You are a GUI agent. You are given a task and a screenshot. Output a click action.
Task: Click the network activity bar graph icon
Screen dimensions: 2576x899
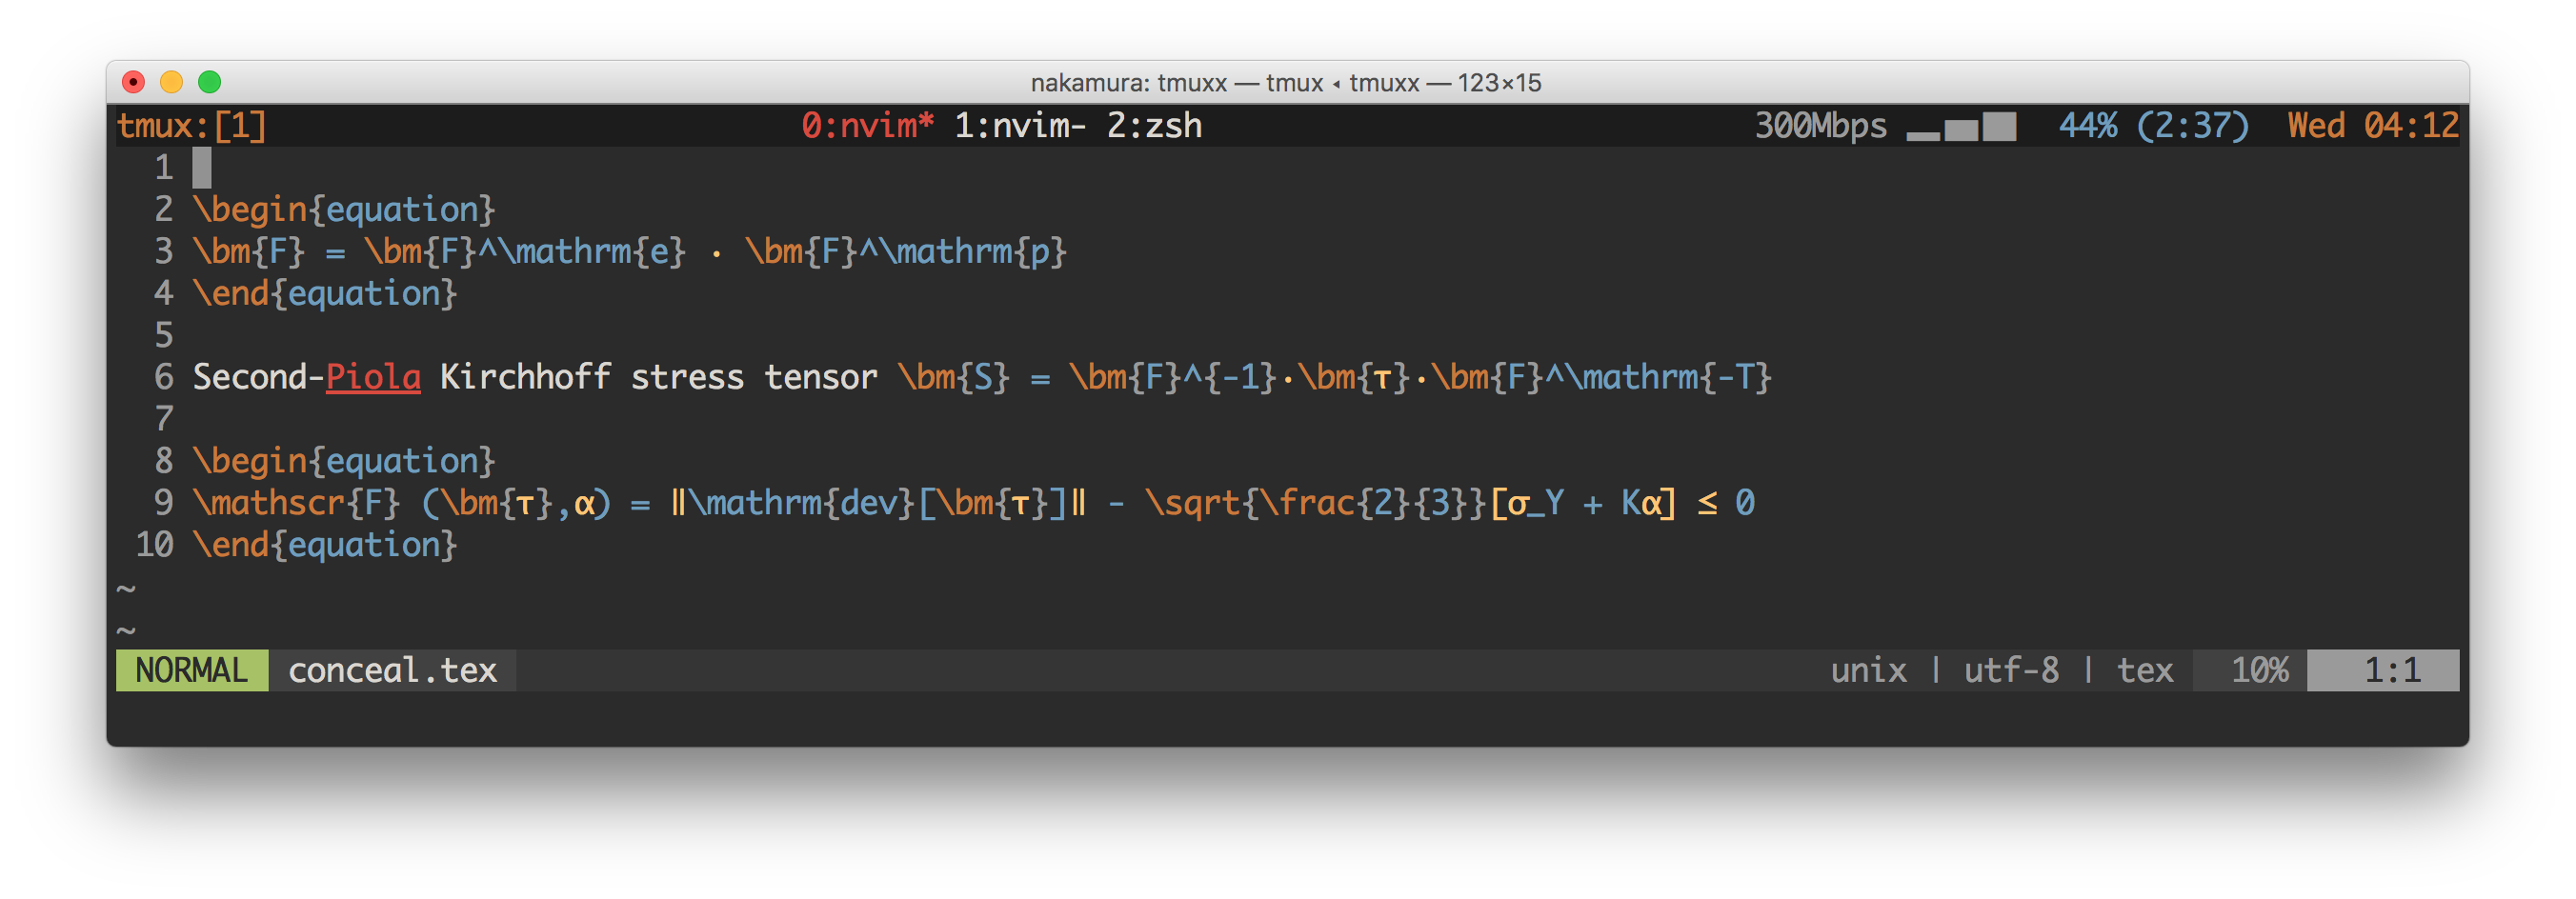pyautogui.click(x=1961, y=127)
